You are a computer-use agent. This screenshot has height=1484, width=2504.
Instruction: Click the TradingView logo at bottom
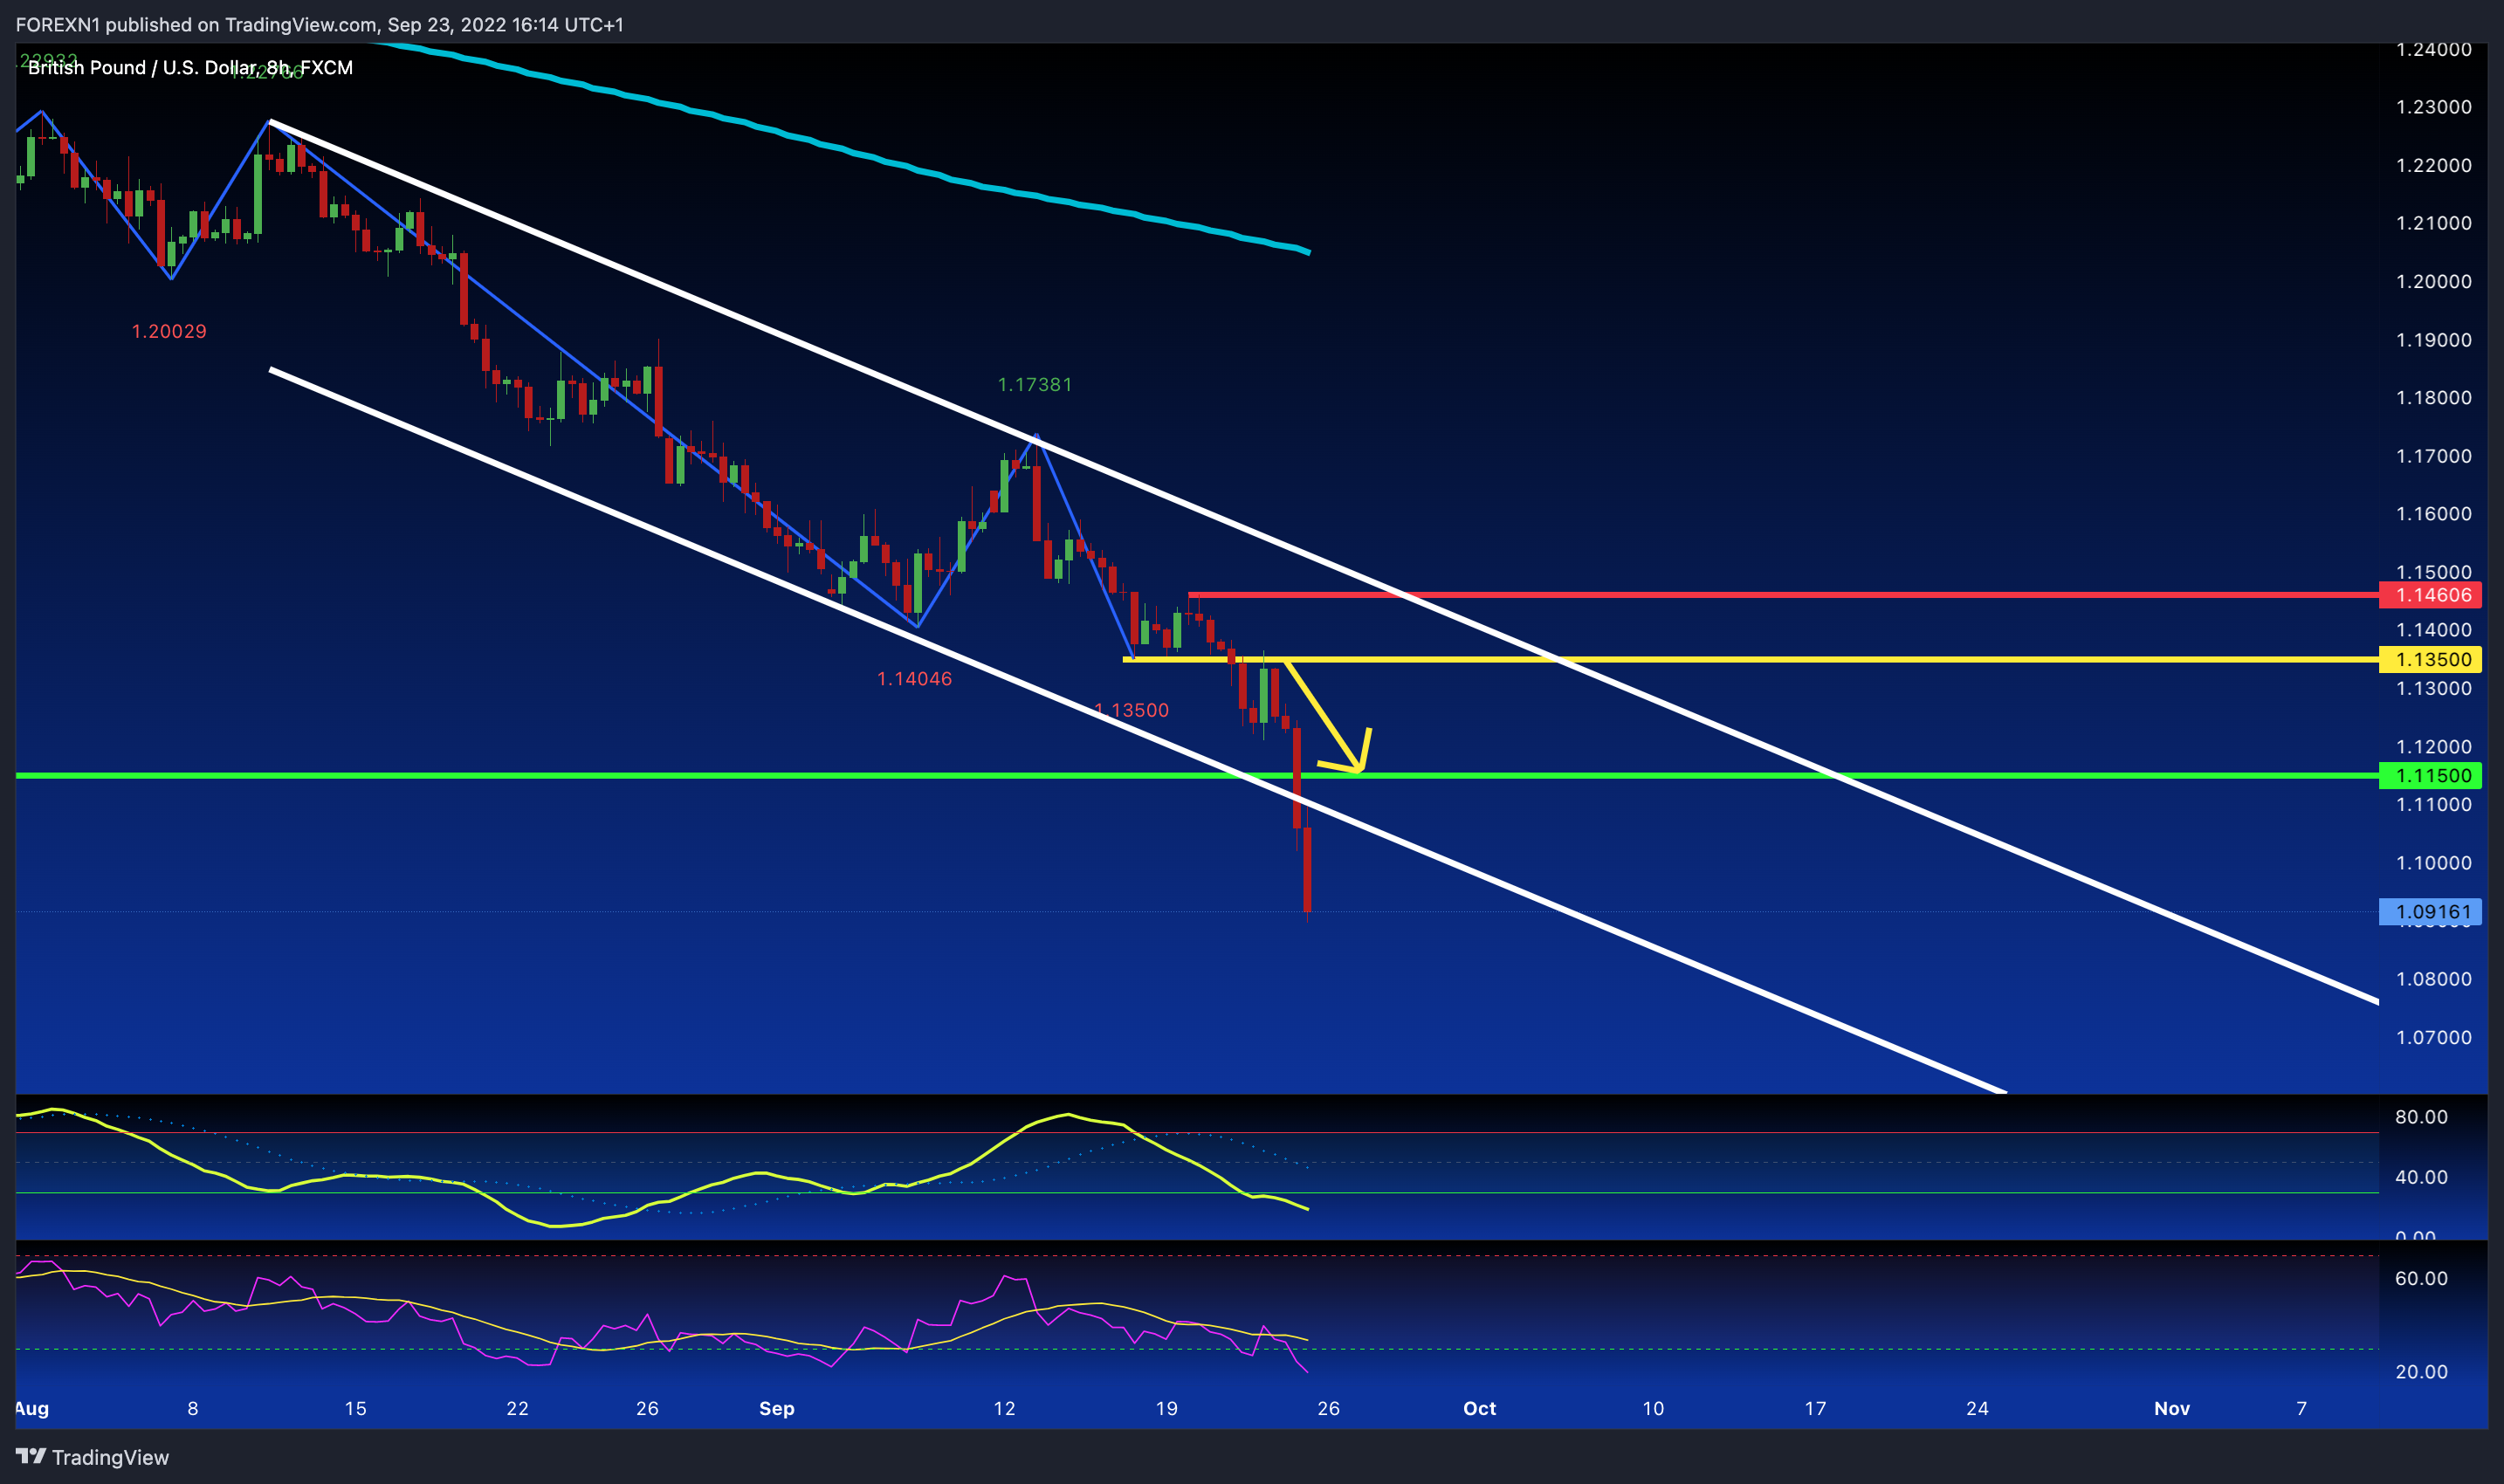(x=92, y=1457)
